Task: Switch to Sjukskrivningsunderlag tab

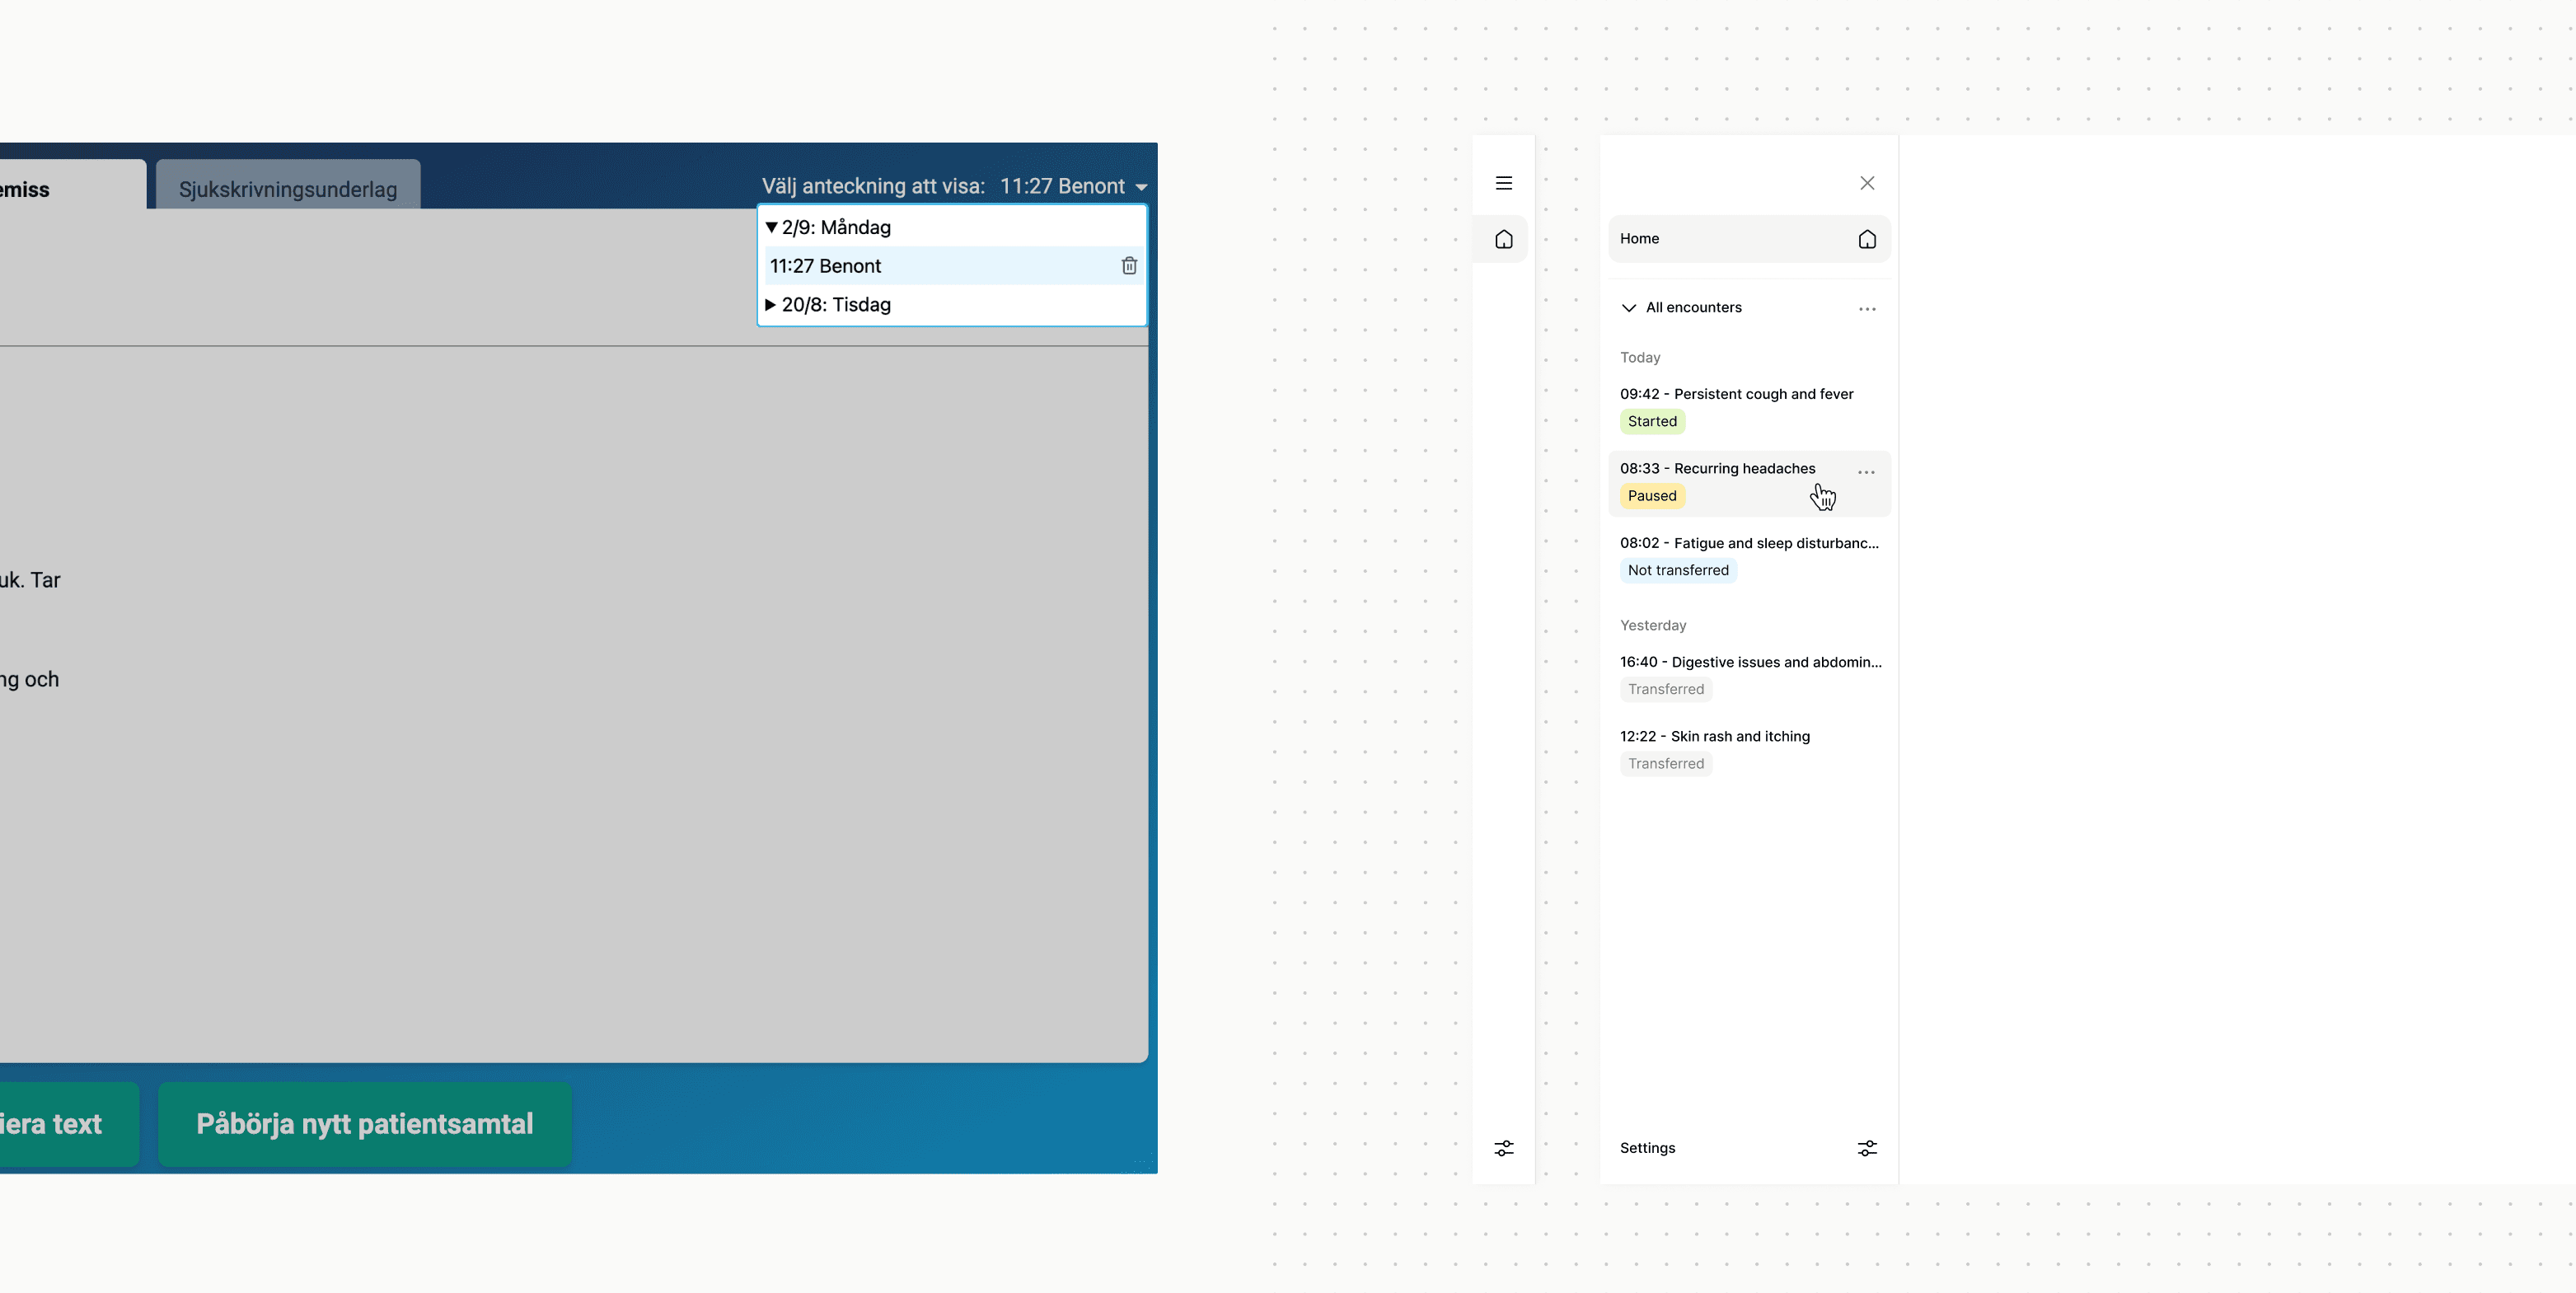Action: point(288,189)
